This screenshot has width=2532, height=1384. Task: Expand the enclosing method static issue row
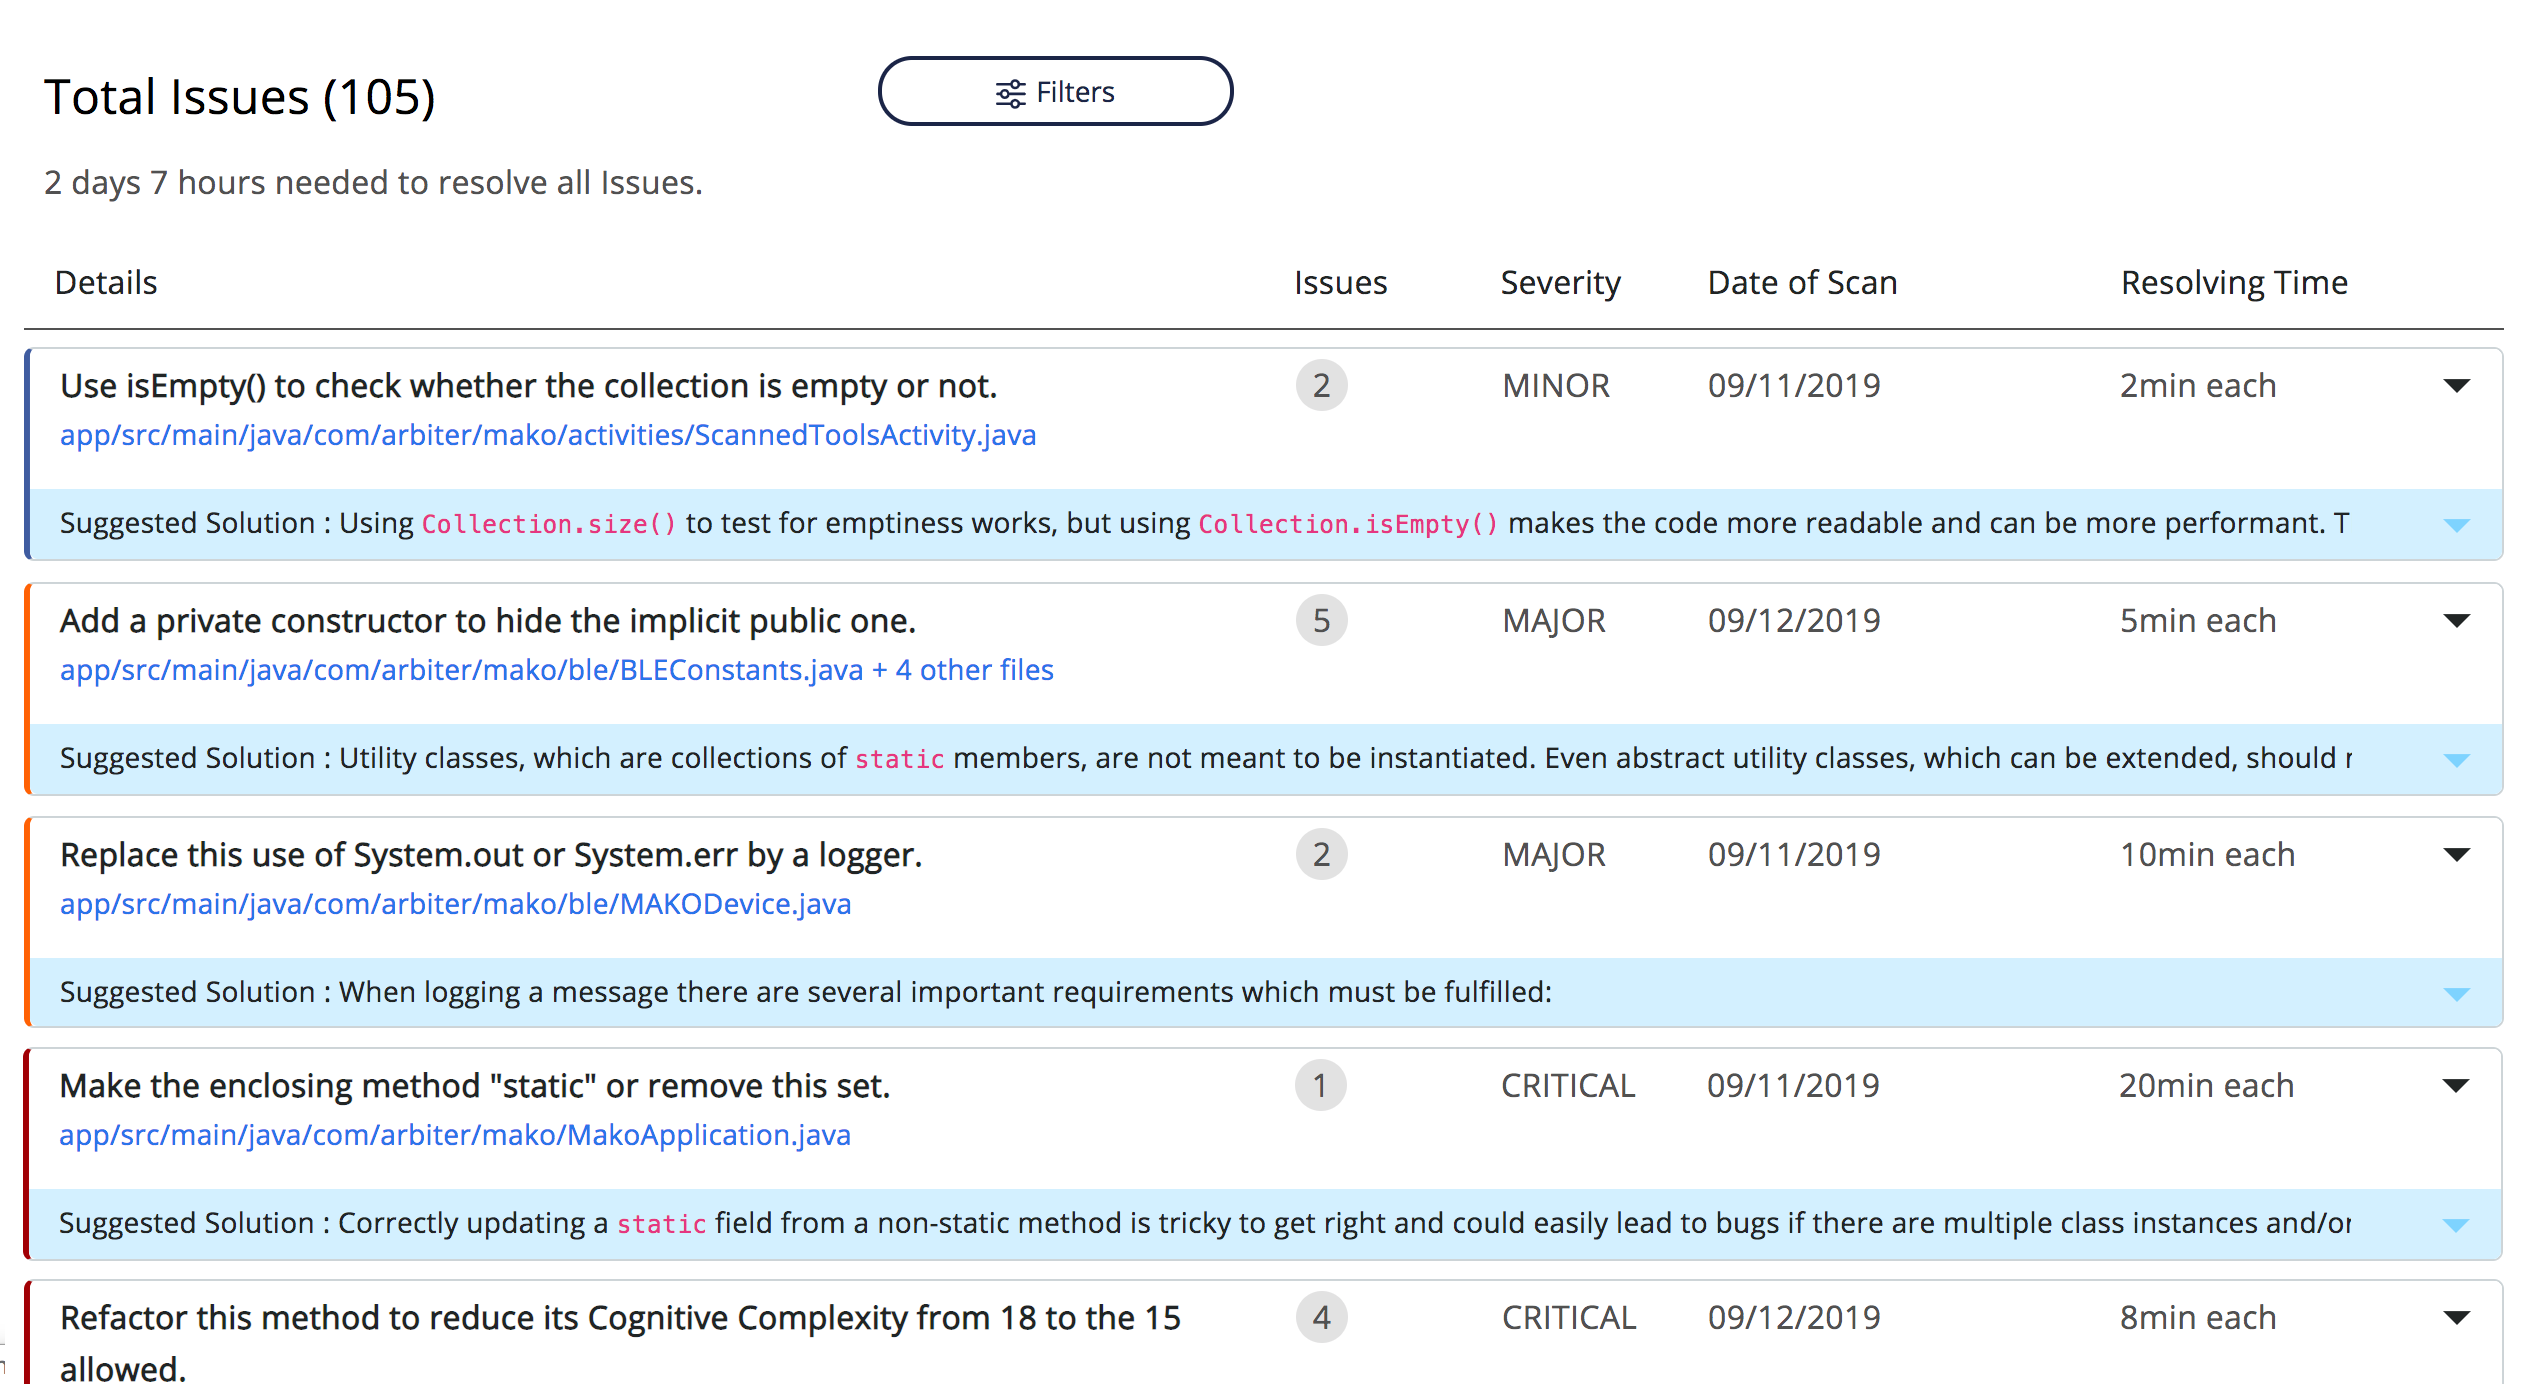point(2456,1086)
